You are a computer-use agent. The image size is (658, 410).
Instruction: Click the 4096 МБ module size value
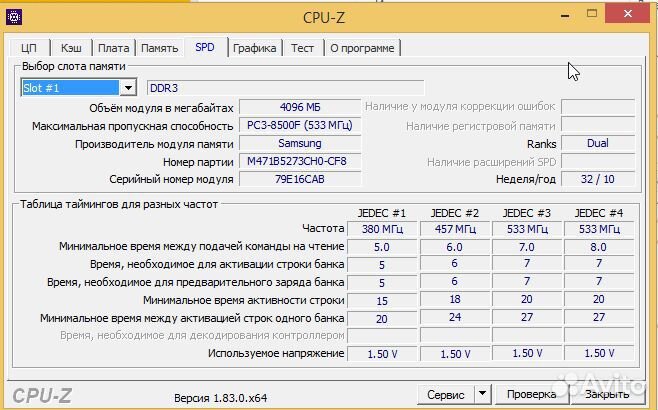(300, 107)
